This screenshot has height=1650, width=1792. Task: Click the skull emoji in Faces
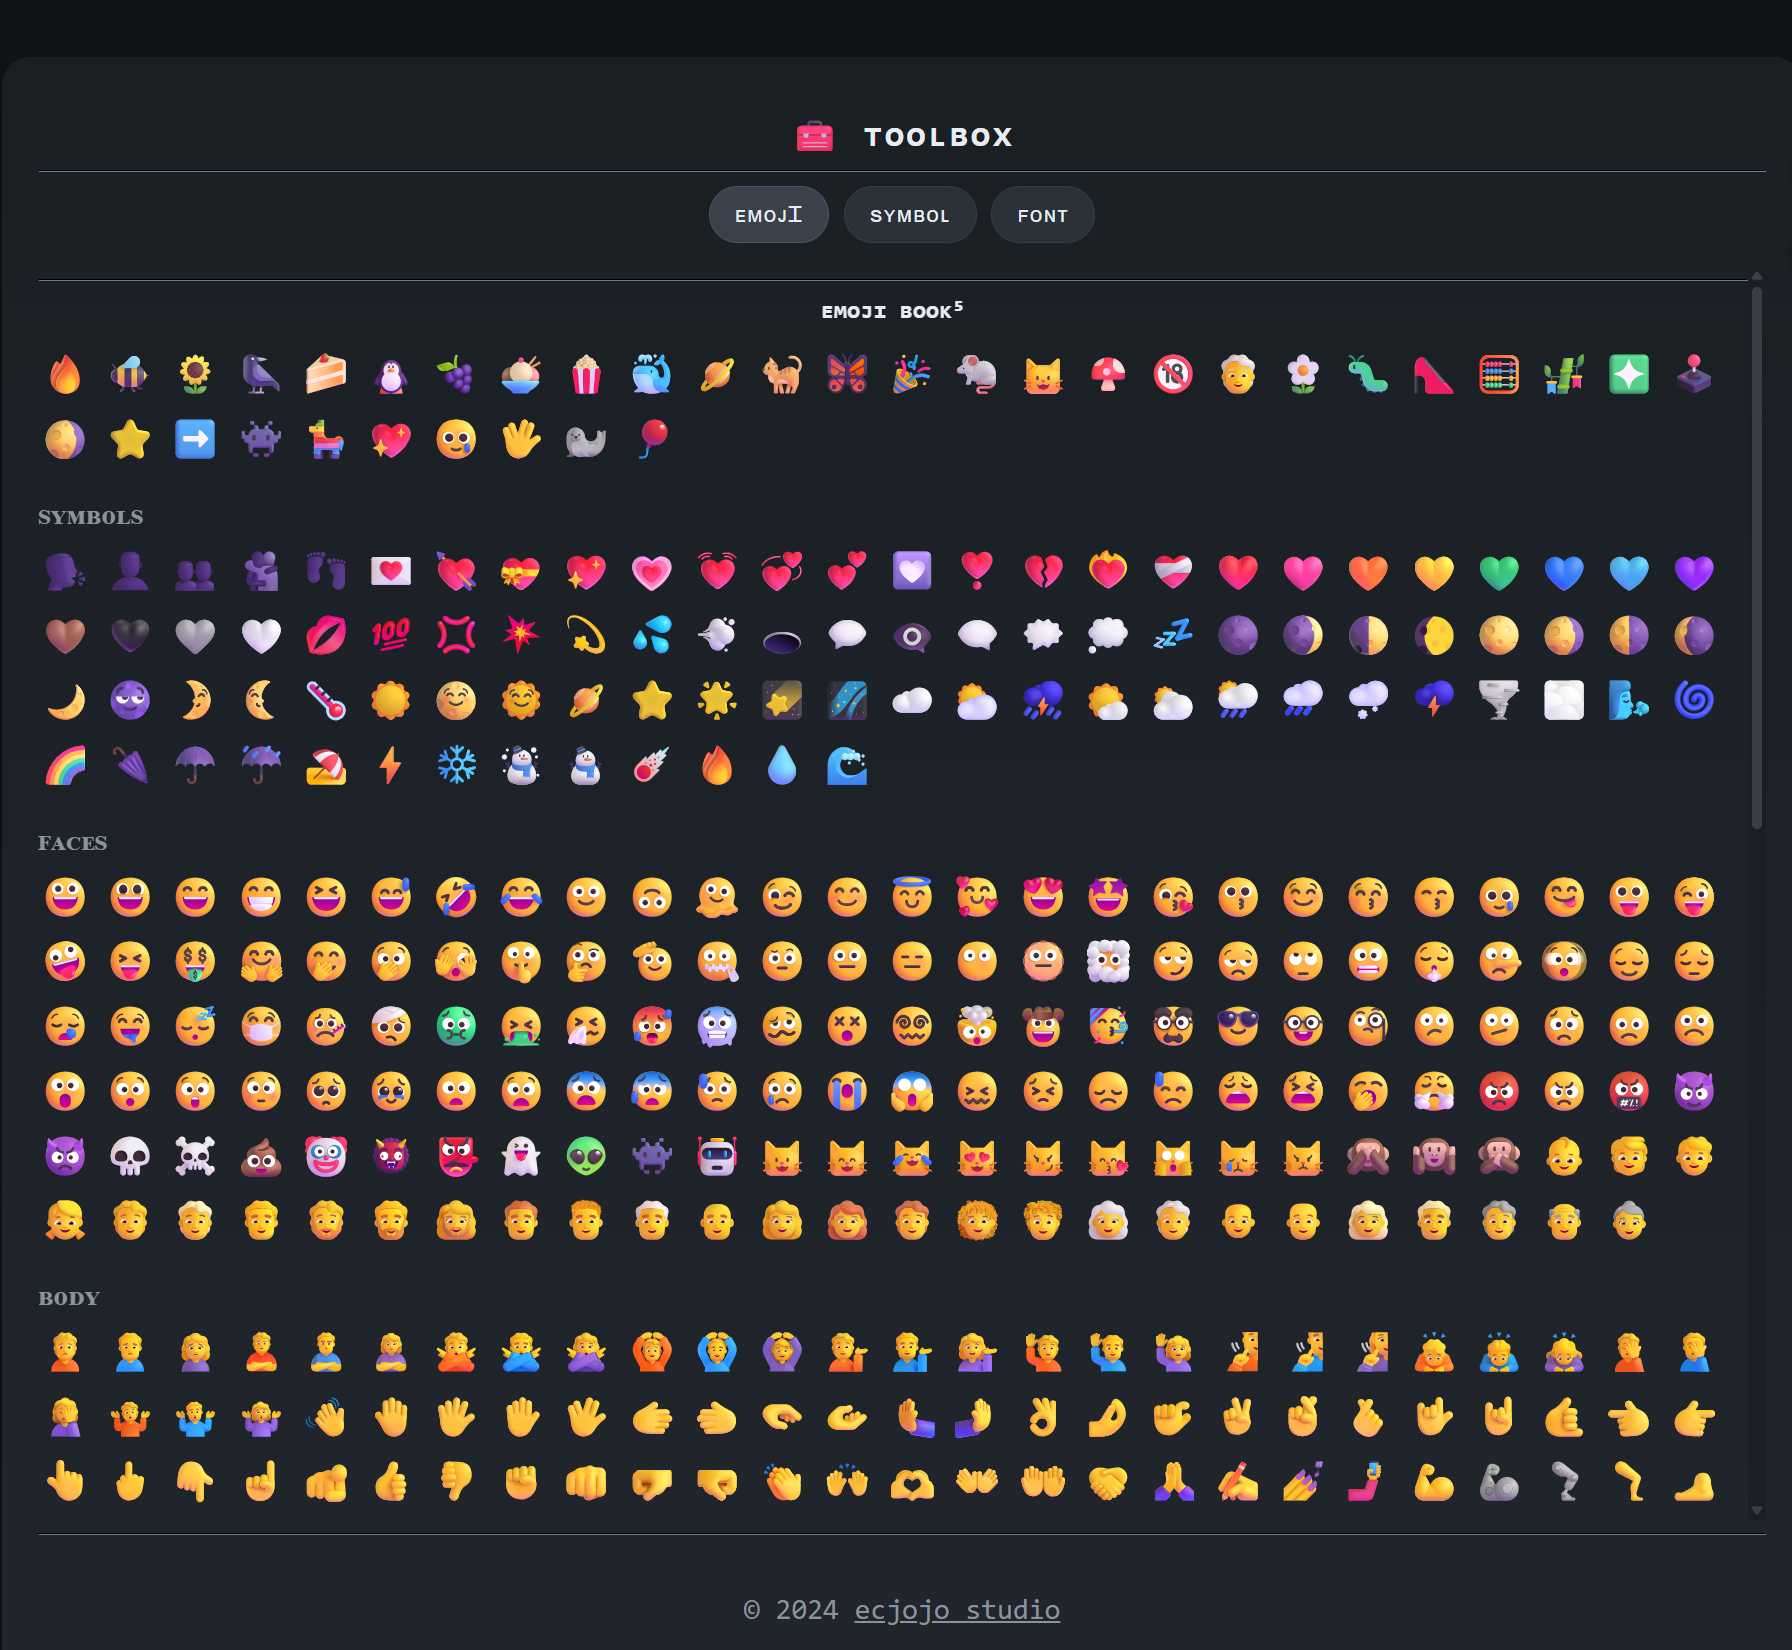coord(130,1156)
